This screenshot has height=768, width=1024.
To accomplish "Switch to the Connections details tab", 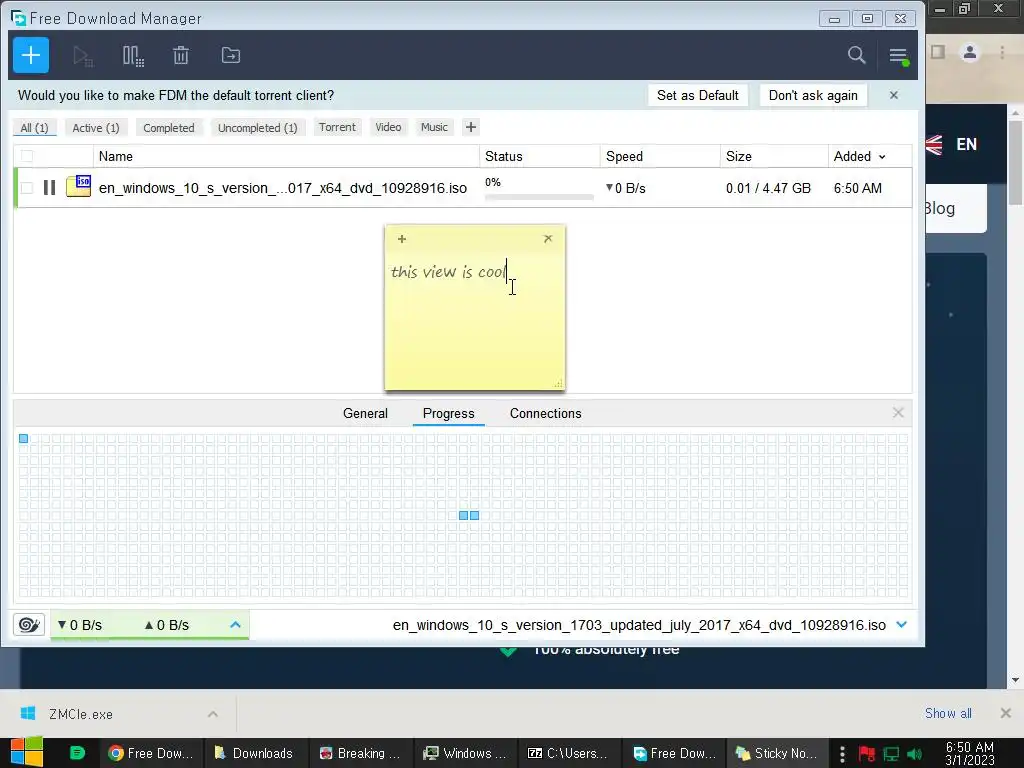I will coord(546,413).
